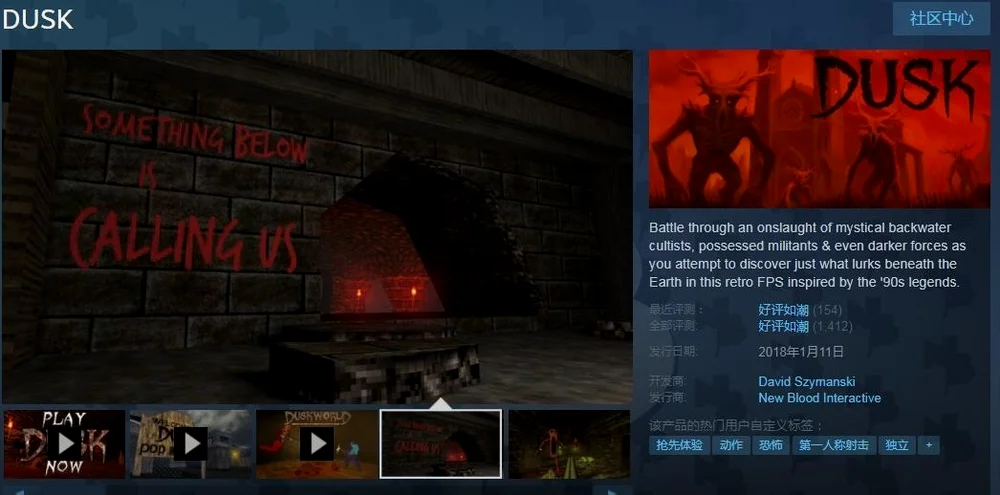The height and width of the screenshot is (495, 1000).
Task: Select the 抢先体验 tag
Action: [679, 445]
